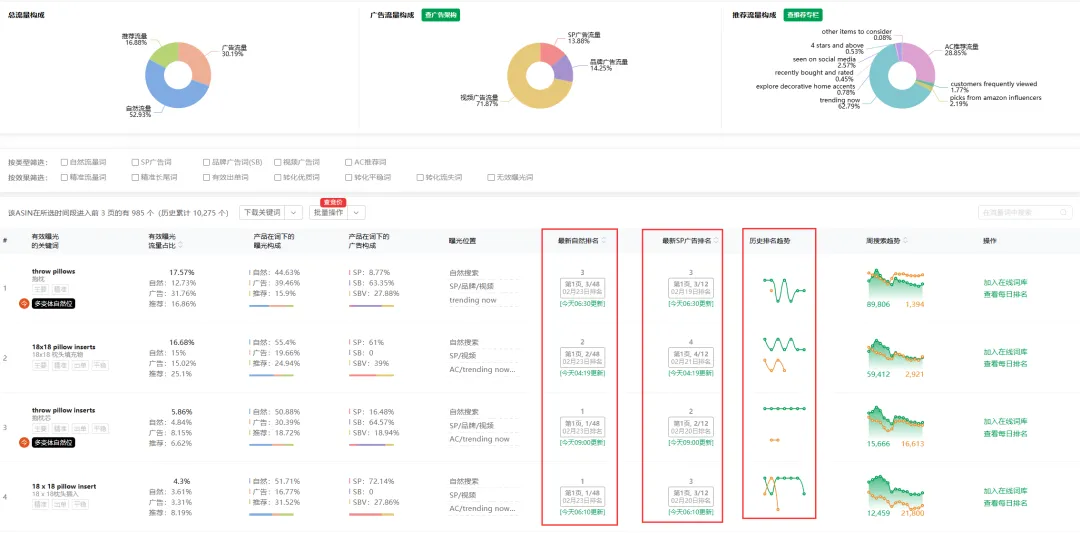
Task: Click exposure composition bar in throw pillows row
Action: point(271,306)
